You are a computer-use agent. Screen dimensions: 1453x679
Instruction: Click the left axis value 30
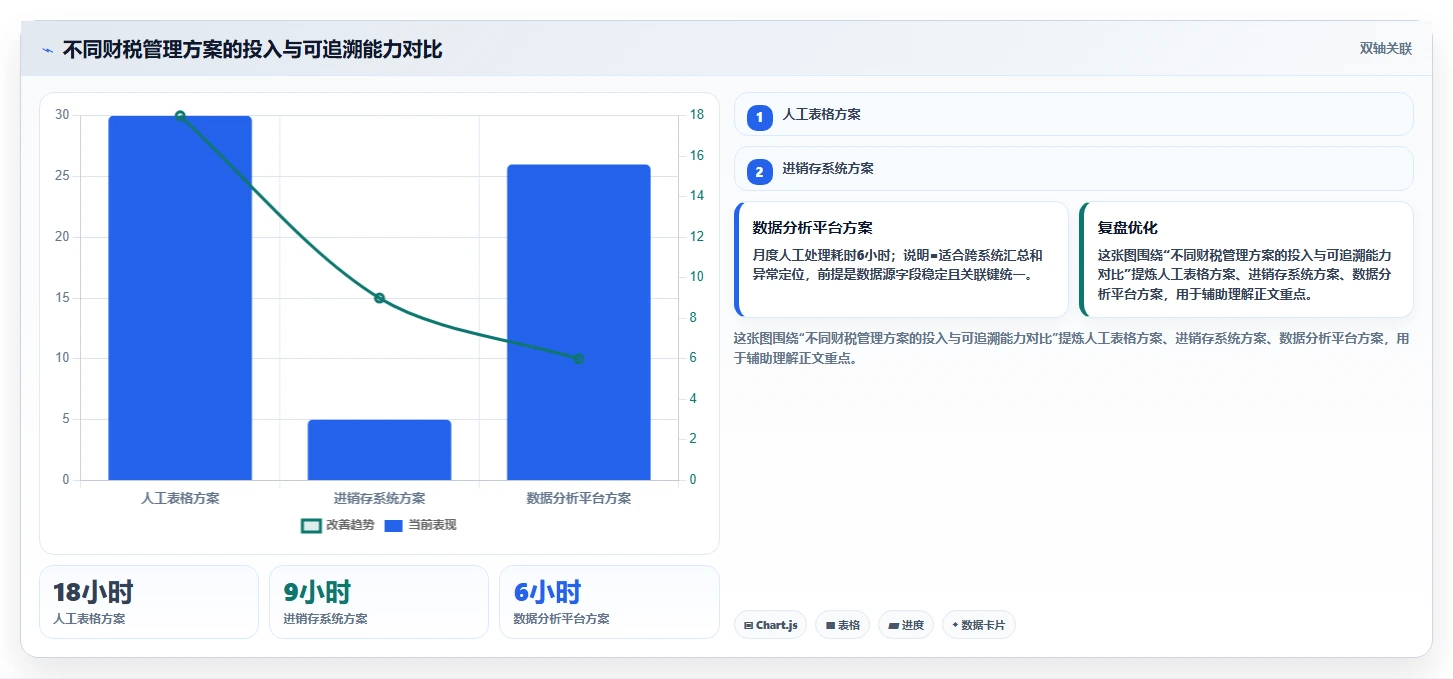point(62,115)
